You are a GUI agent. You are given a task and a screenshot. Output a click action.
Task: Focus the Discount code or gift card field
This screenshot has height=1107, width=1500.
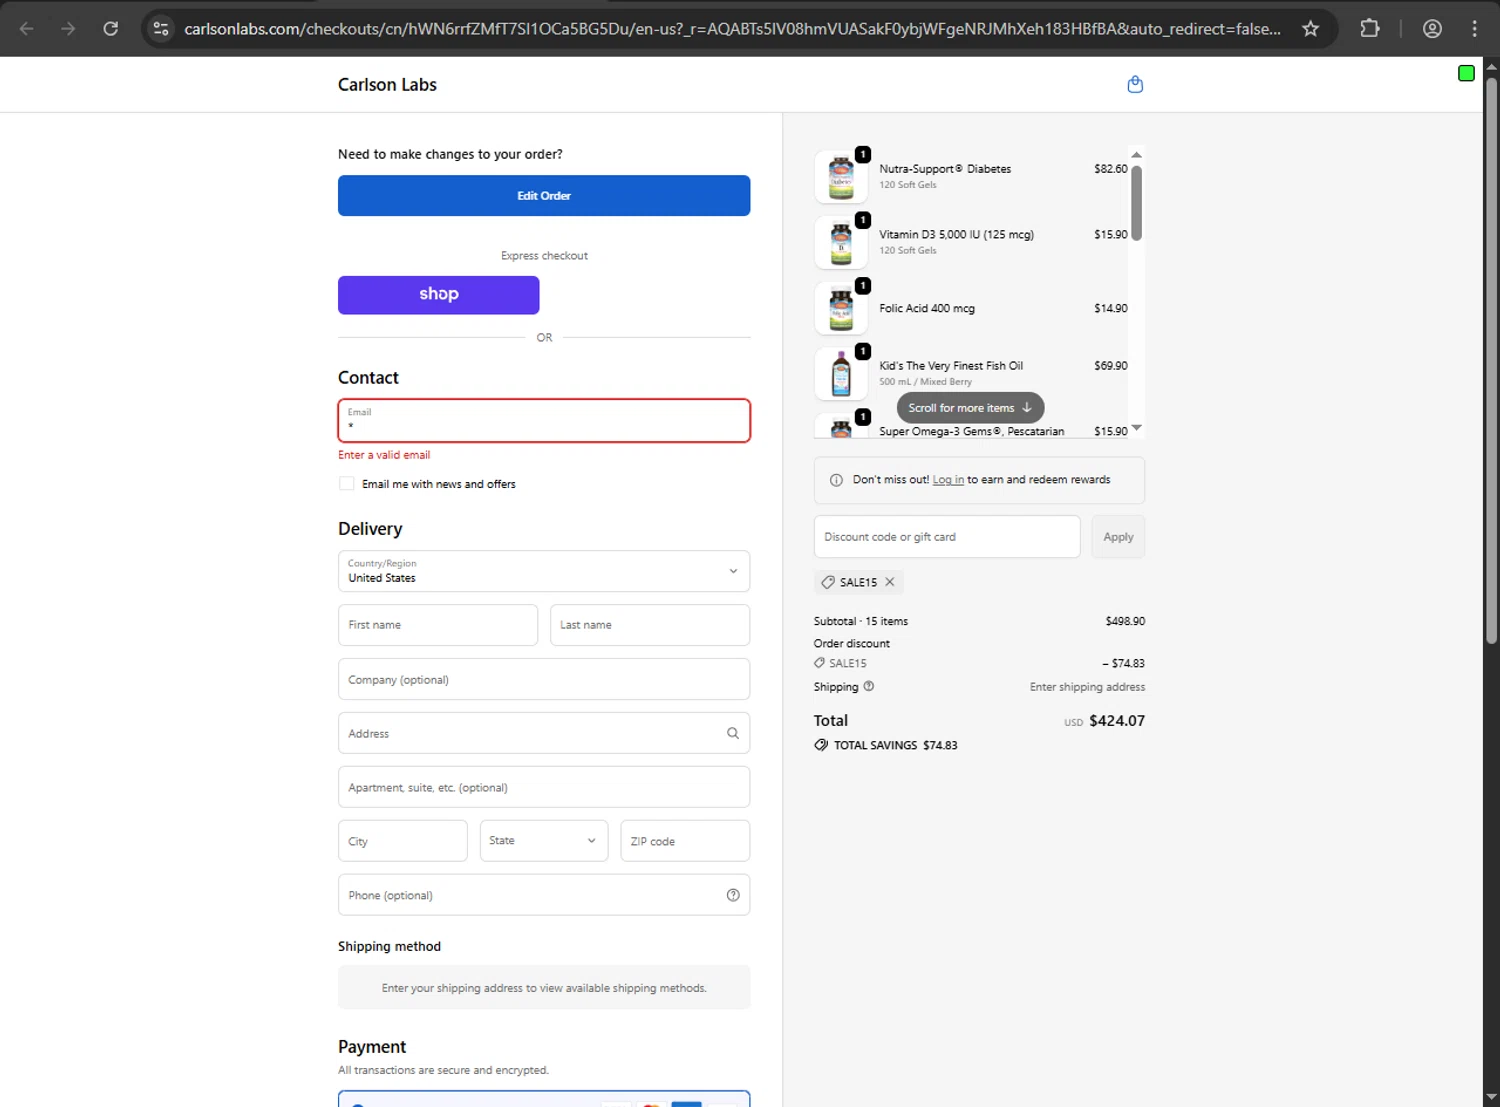click(x=946, y=537)
